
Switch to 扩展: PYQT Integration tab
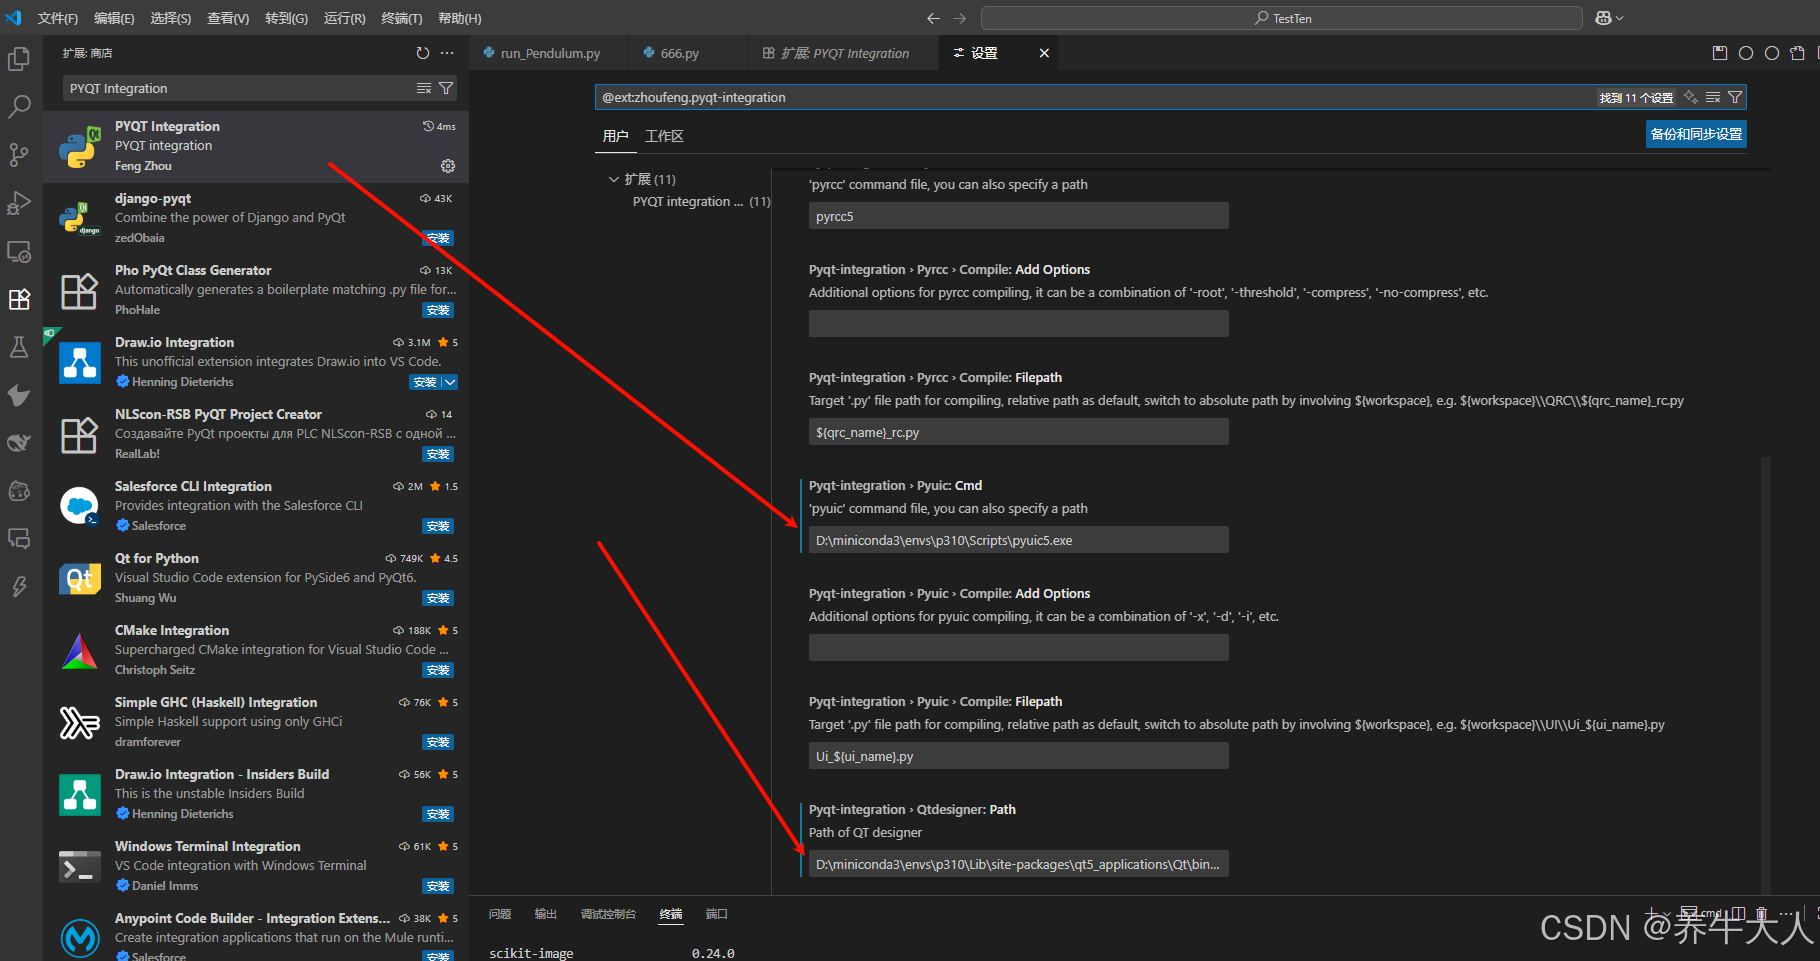pyautogui.click(x=844, y=53)
